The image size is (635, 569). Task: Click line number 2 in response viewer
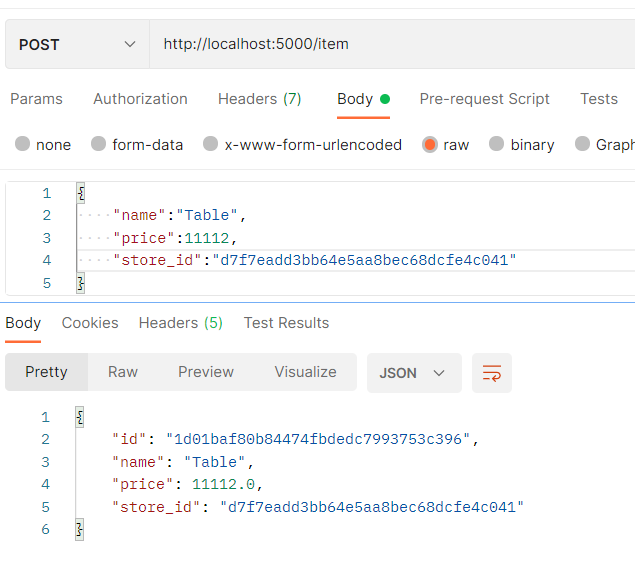point(45,439)
